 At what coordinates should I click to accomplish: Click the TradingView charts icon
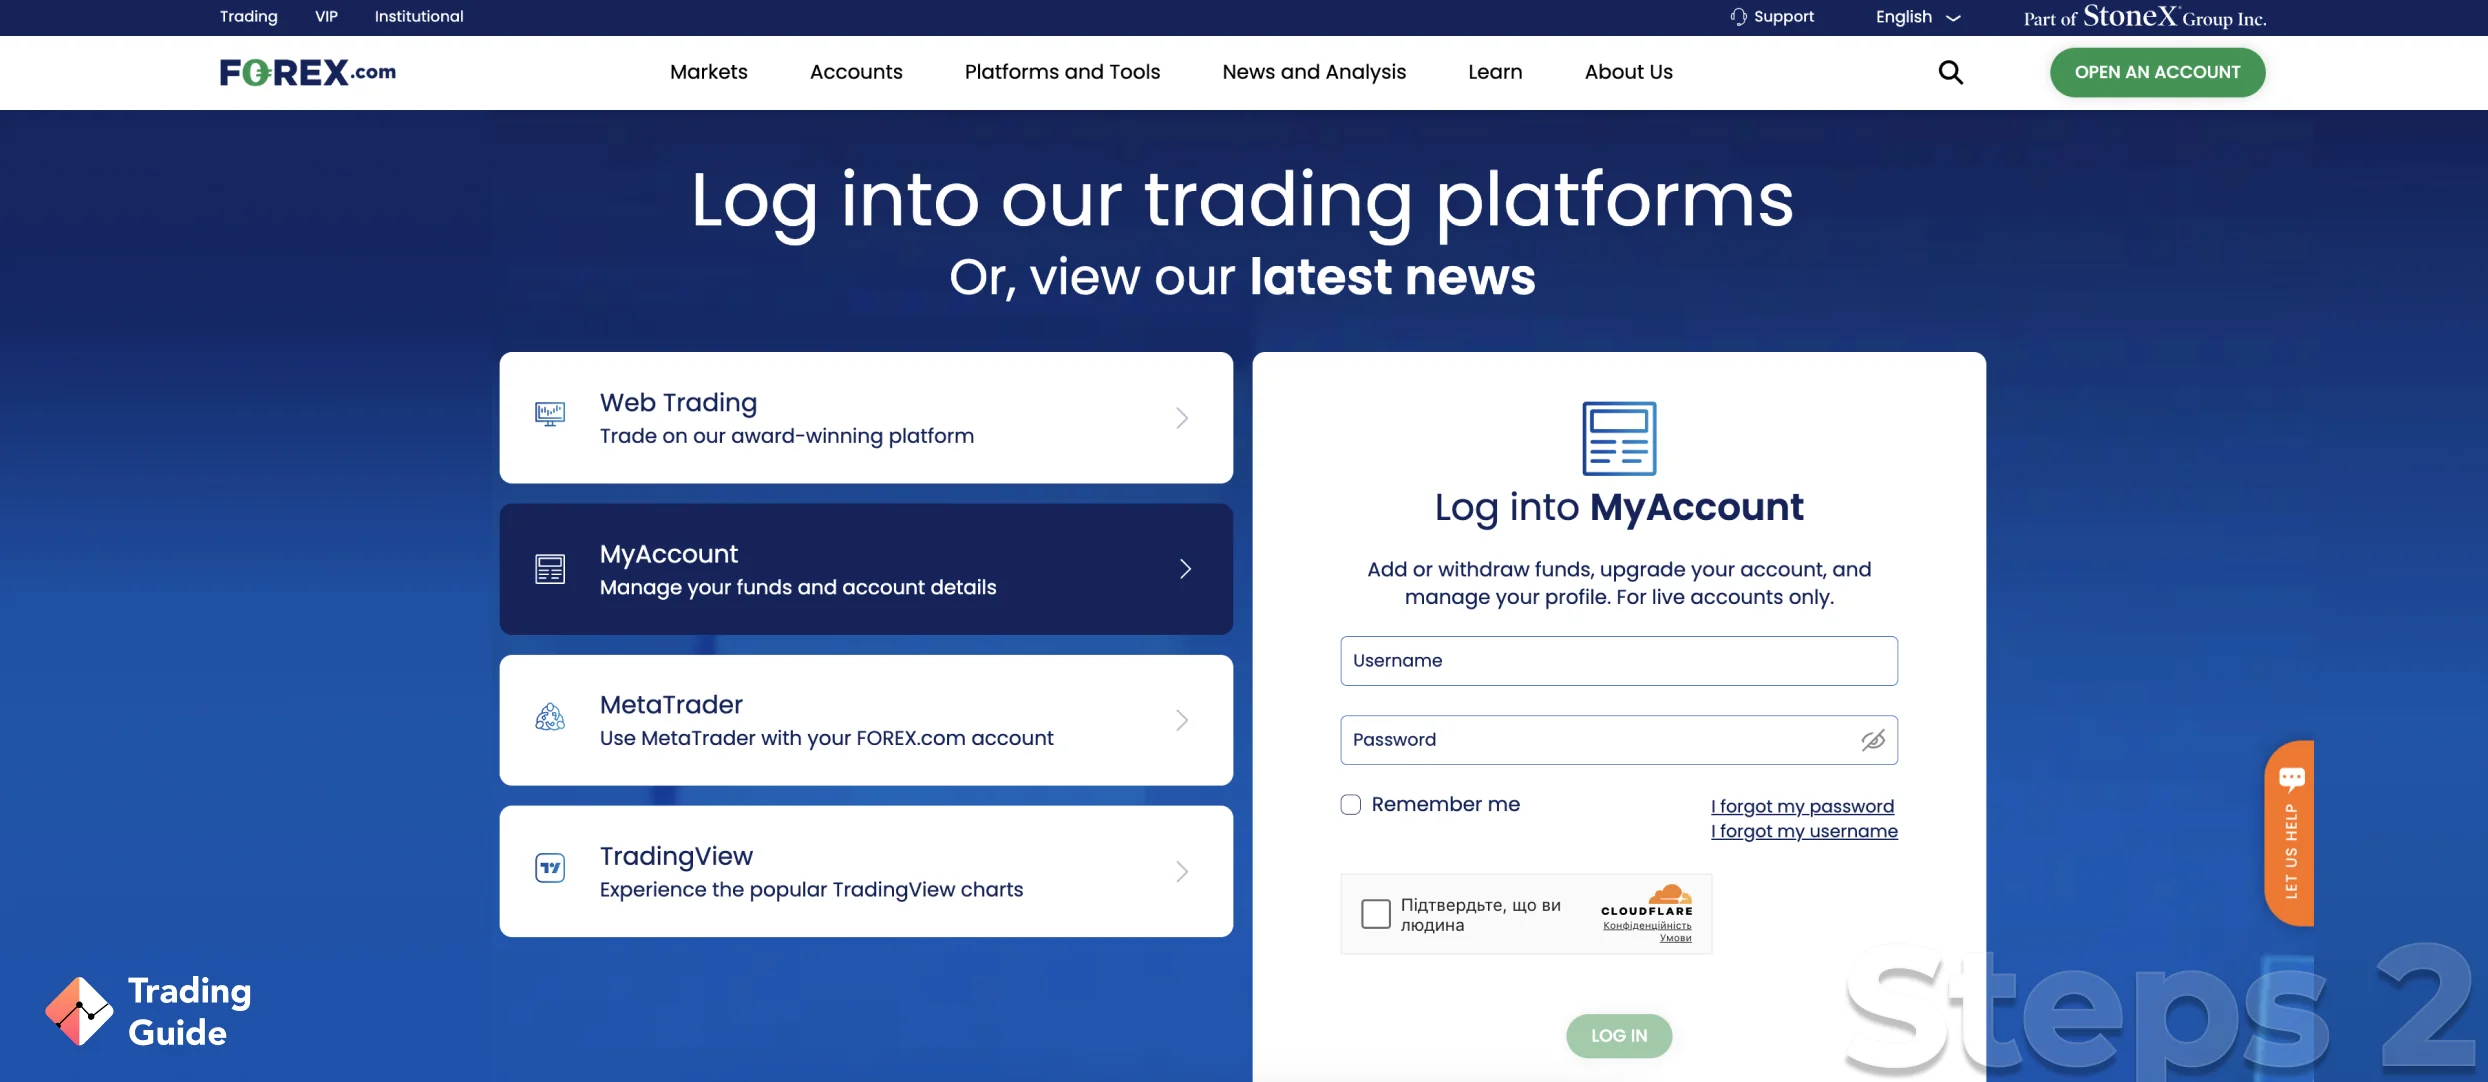pos(551,869)
